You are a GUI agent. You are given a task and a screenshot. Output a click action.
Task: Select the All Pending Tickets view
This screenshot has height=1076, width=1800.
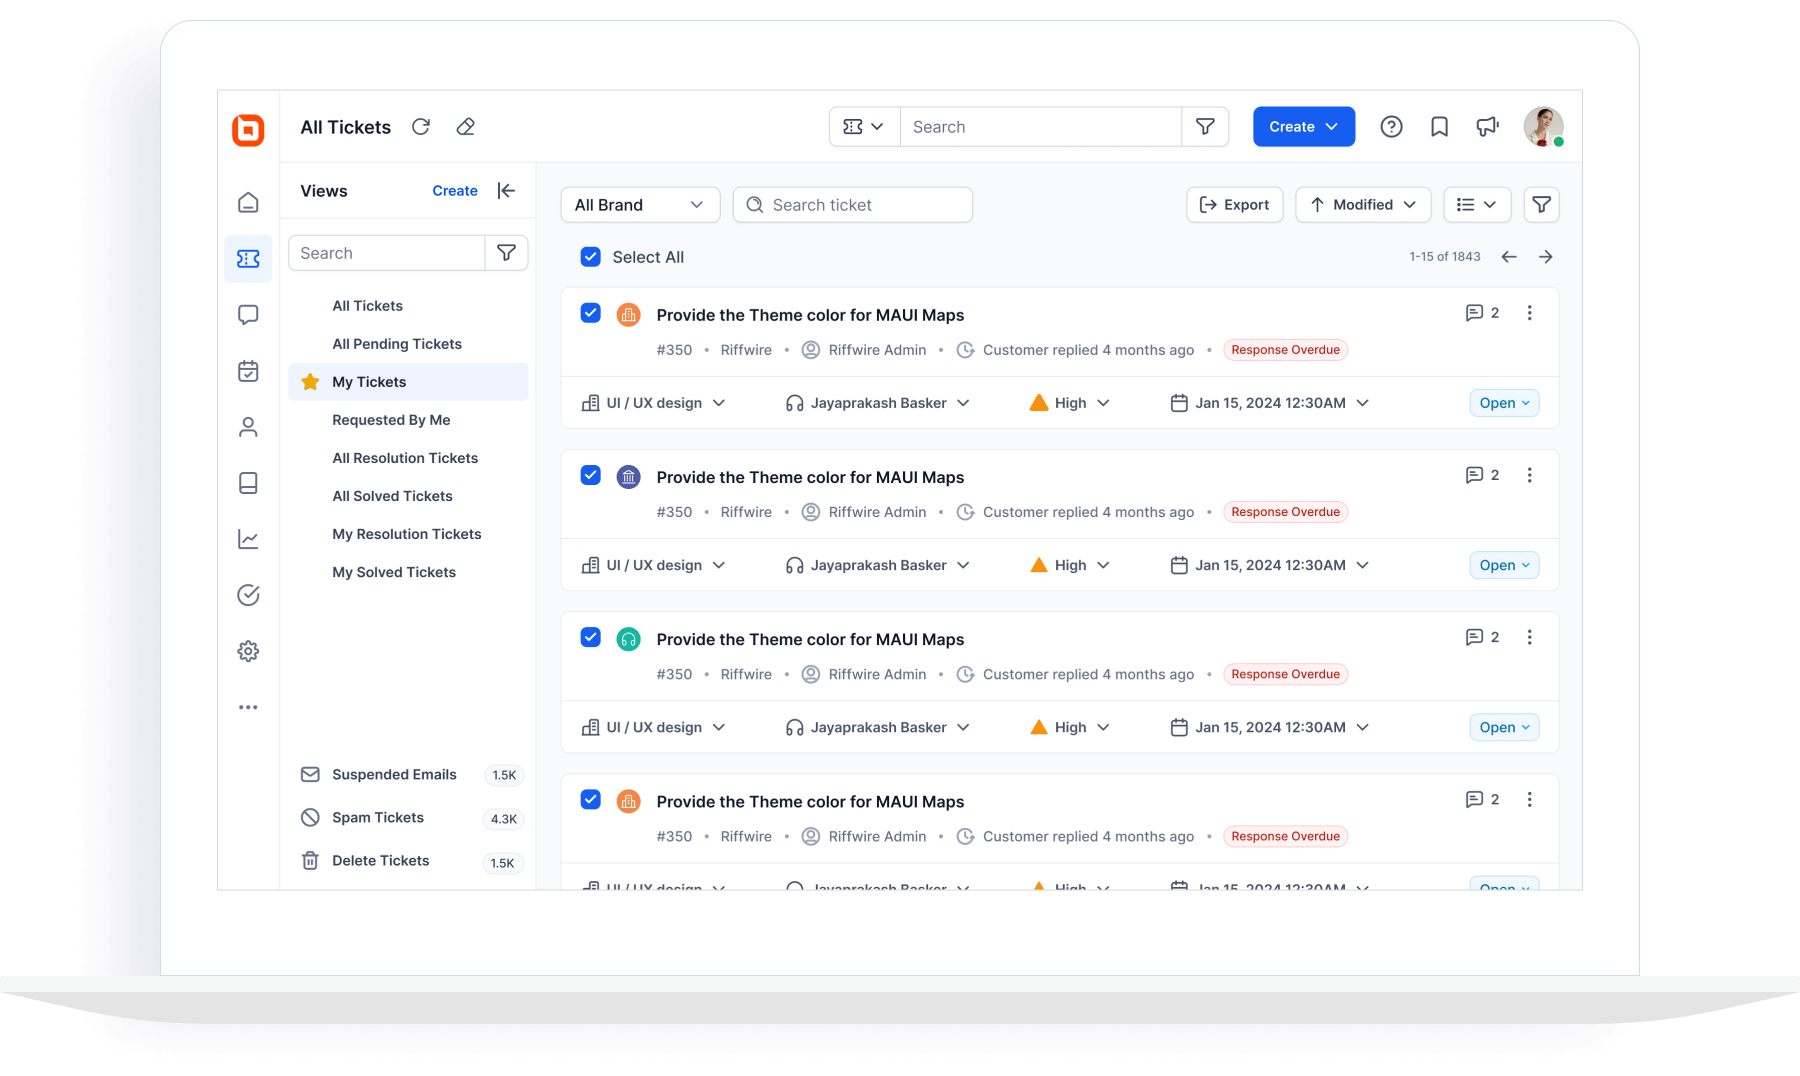pyautogui.click(x=408, y=344)
